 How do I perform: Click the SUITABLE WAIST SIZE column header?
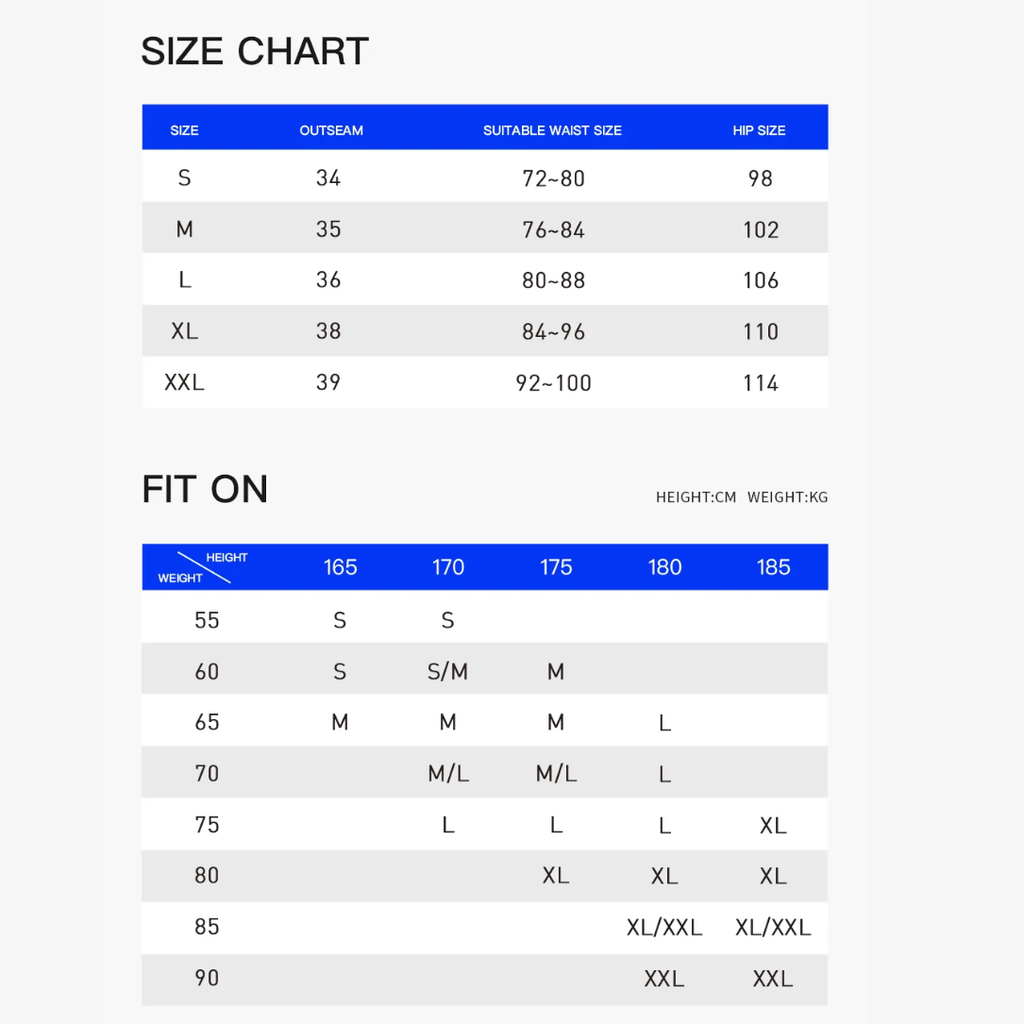(x=552, y=130)
